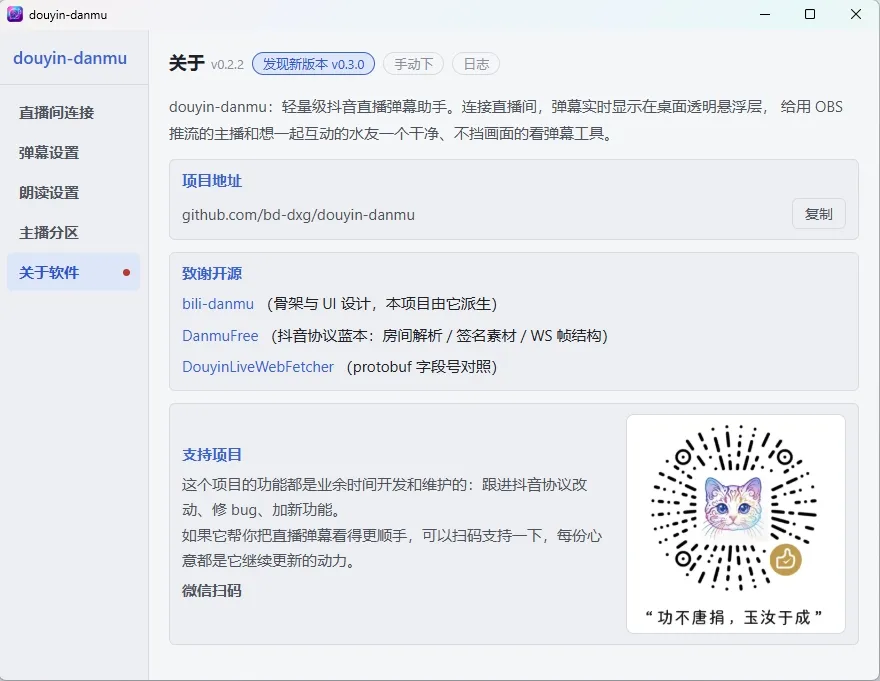Maximize the douyin-danmu window
880x681 pixels.
click(x=810, y=14)
